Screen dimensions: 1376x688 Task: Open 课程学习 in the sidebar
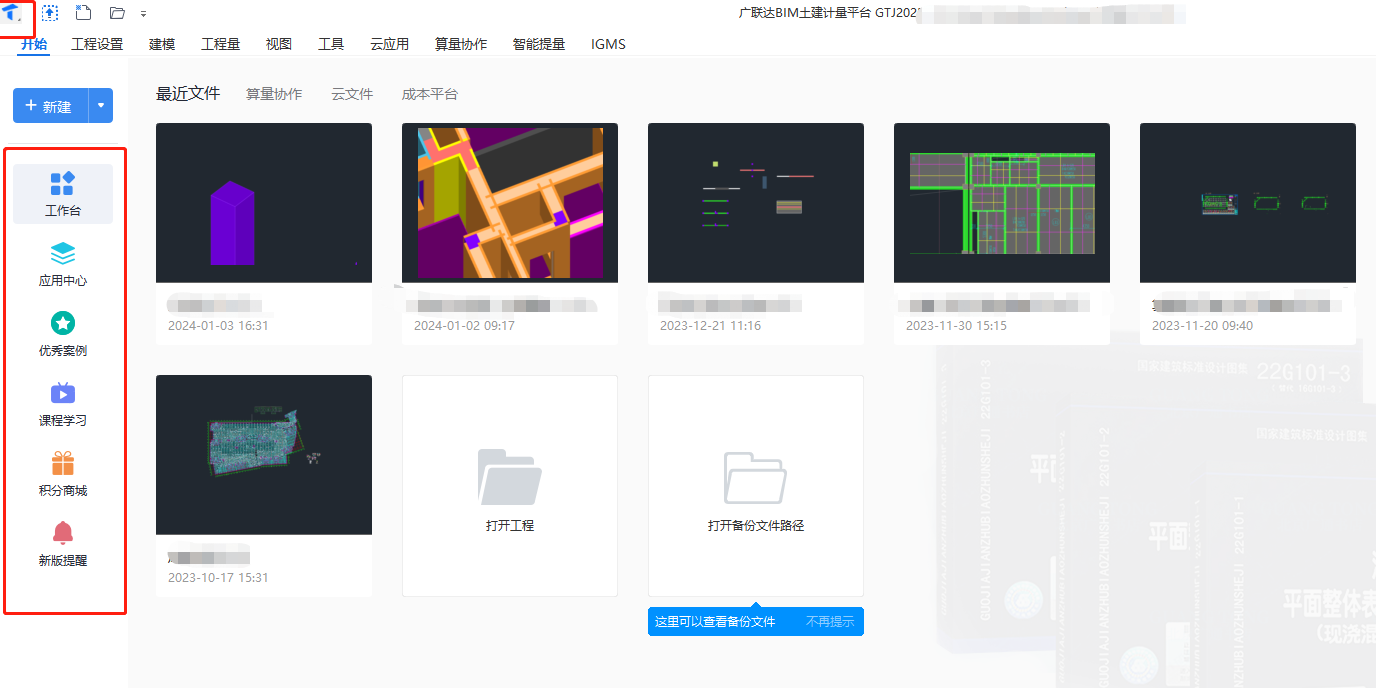63,404
